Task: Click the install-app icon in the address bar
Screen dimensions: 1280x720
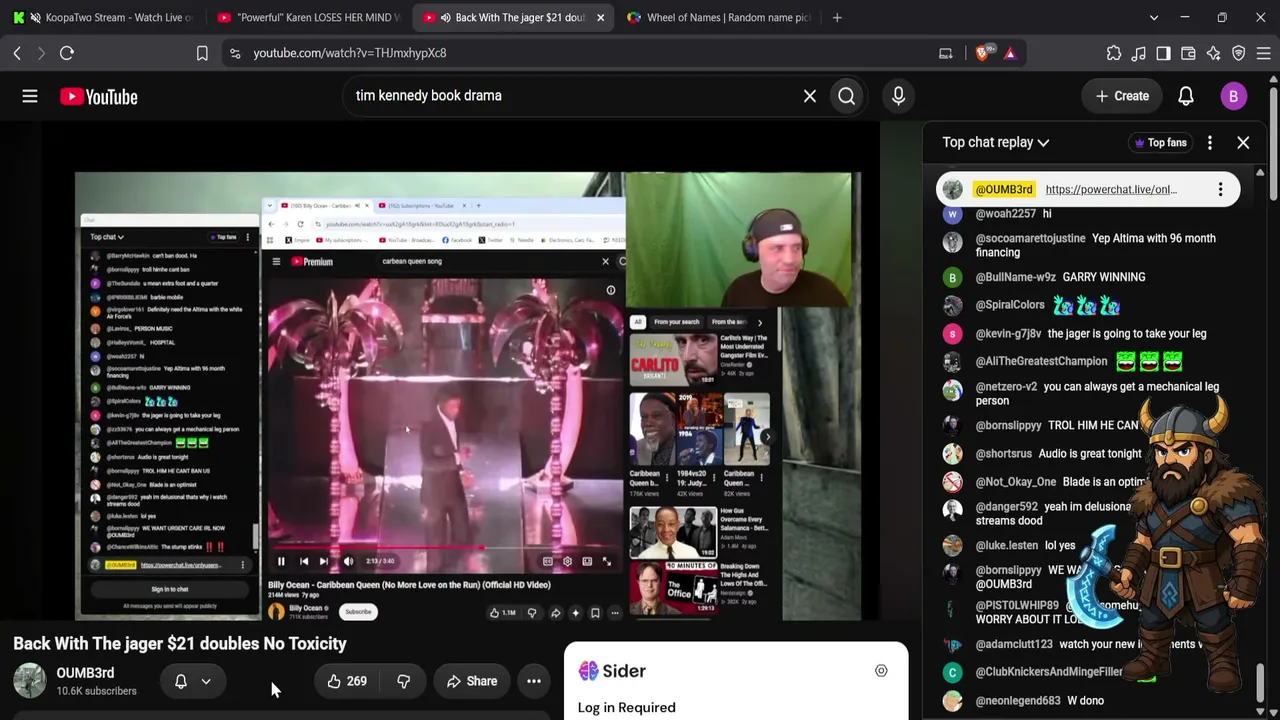Action: tap(946, 53)
